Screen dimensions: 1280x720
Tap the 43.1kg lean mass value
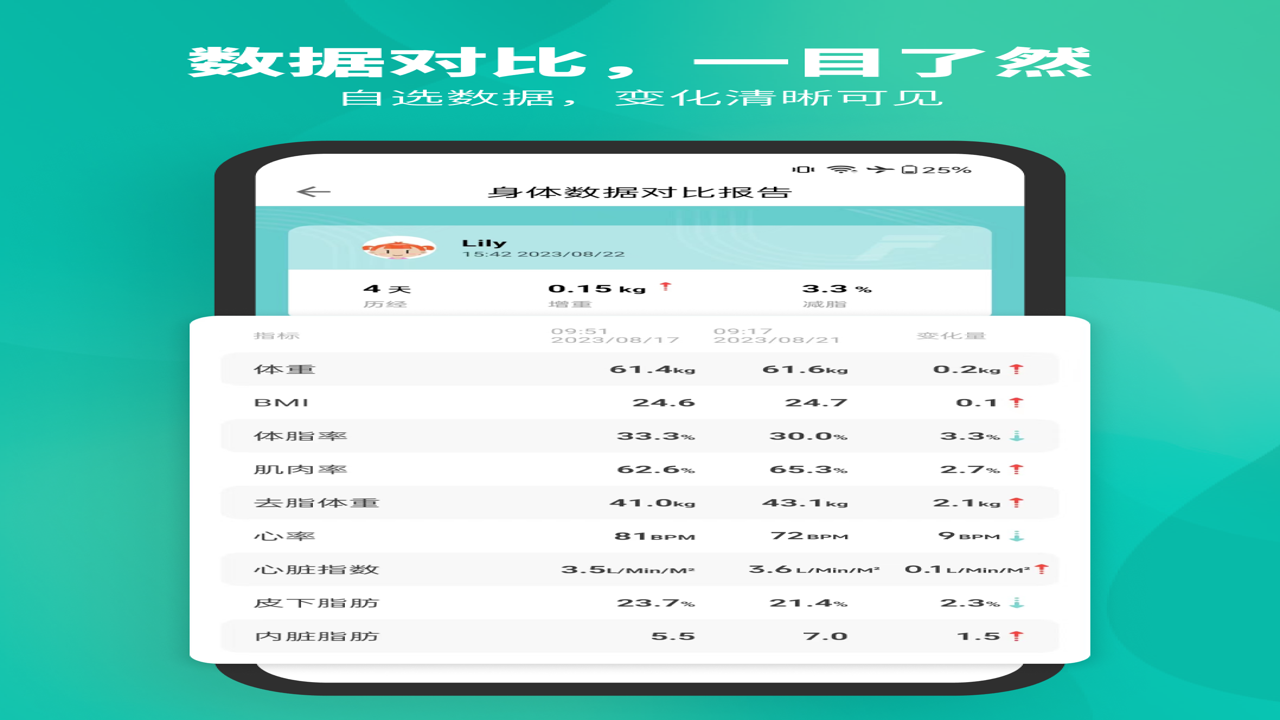pyautogui.click(x=805, y=502)
